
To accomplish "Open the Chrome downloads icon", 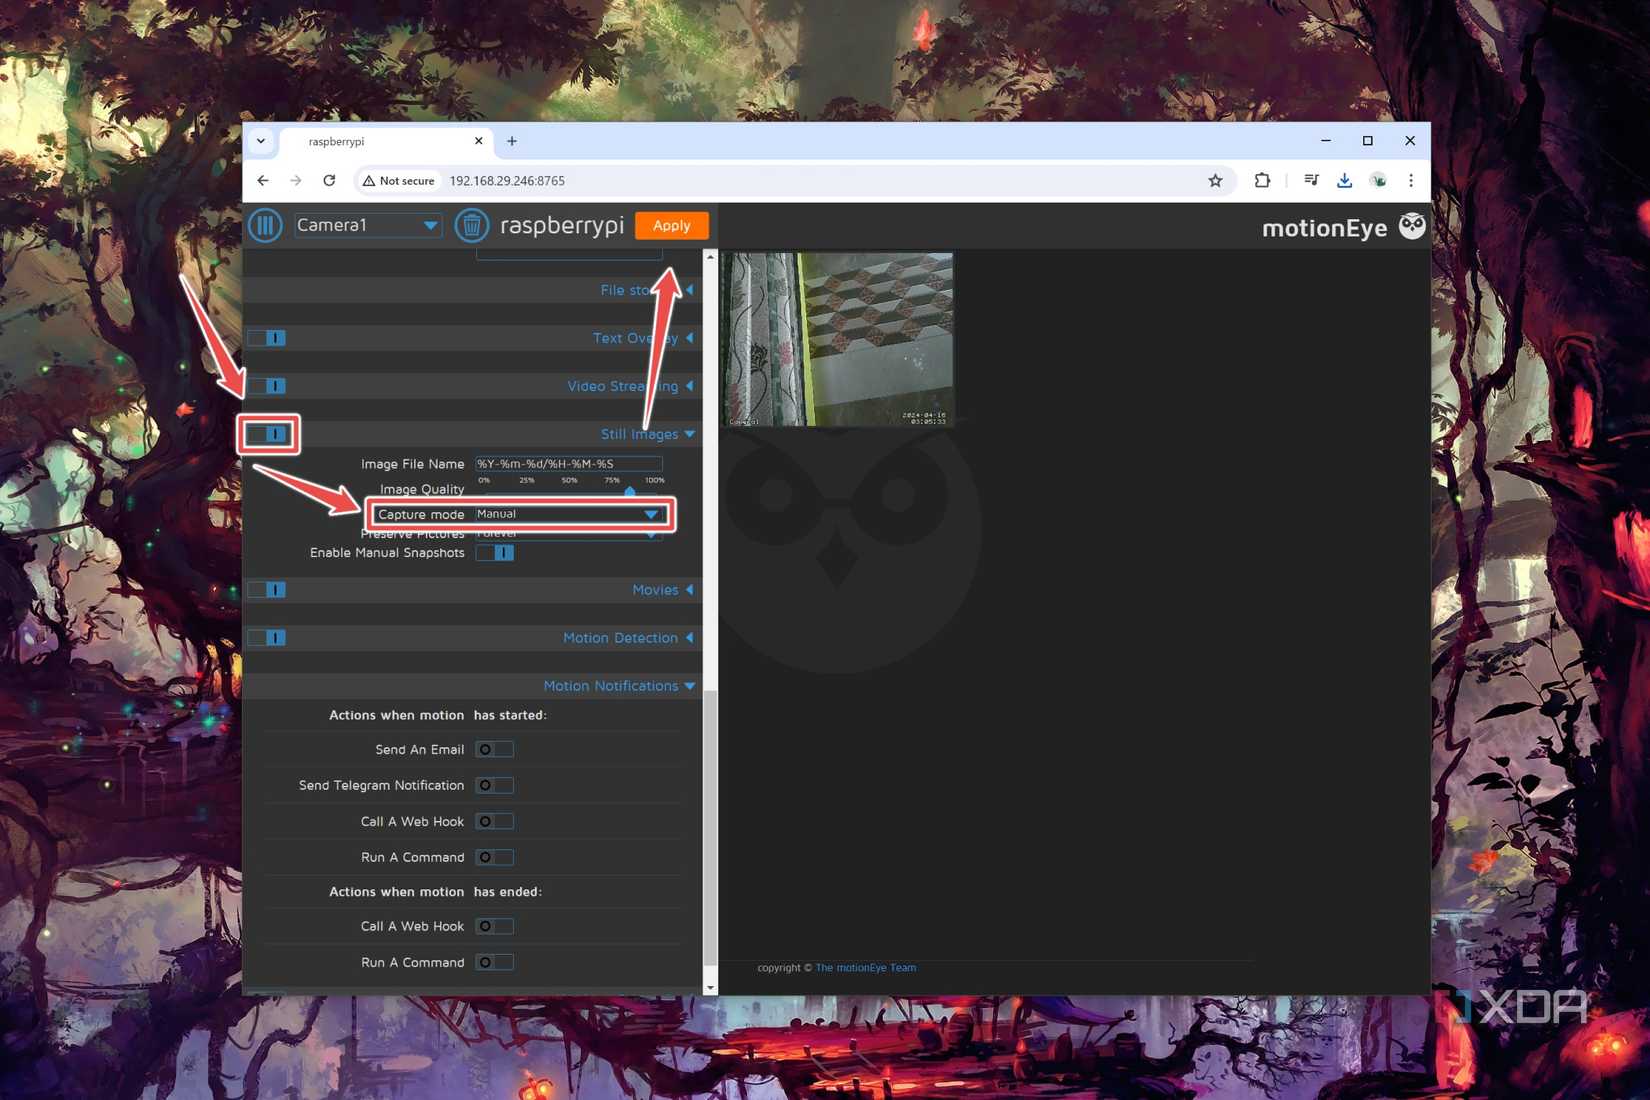I will pos(1344,181).
